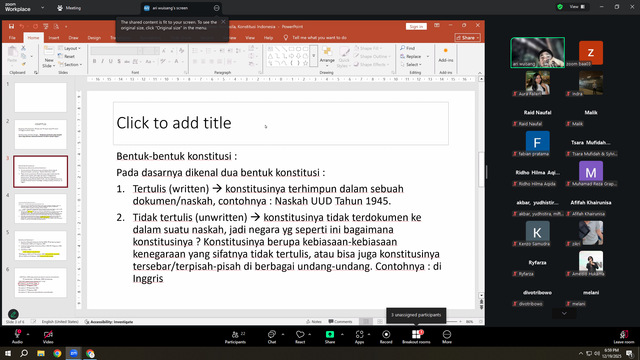Image resolution: width=640 pixels, height=360 pixels.
Task: Expand more participants chevron below video tiles
Action: click(564, 313)
